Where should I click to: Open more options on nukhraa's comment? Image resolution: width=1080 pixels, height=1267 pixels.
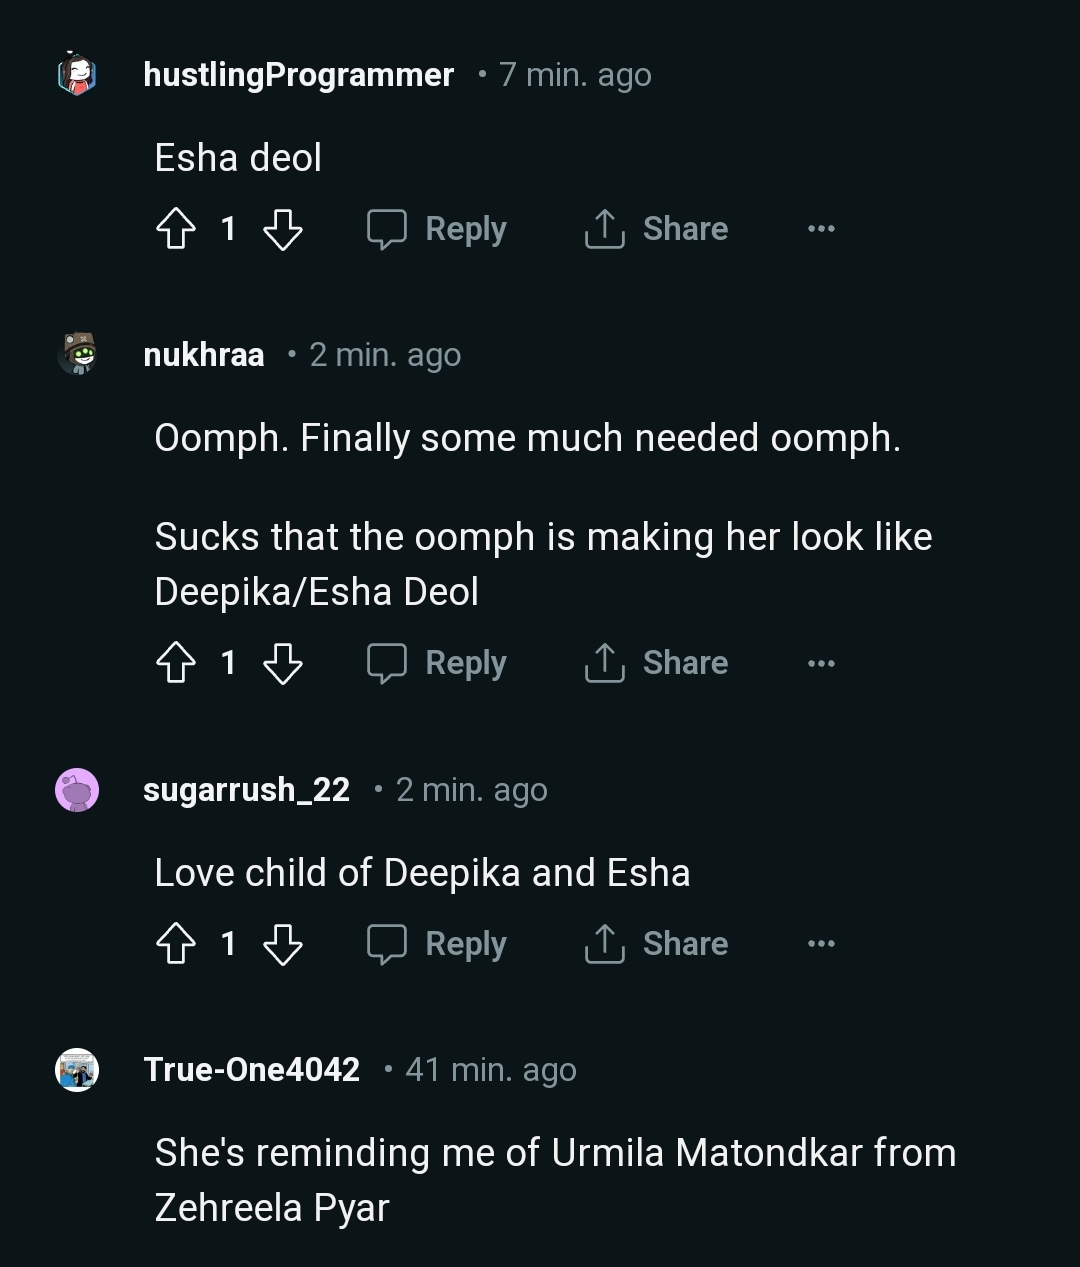[x=821, y=663]
